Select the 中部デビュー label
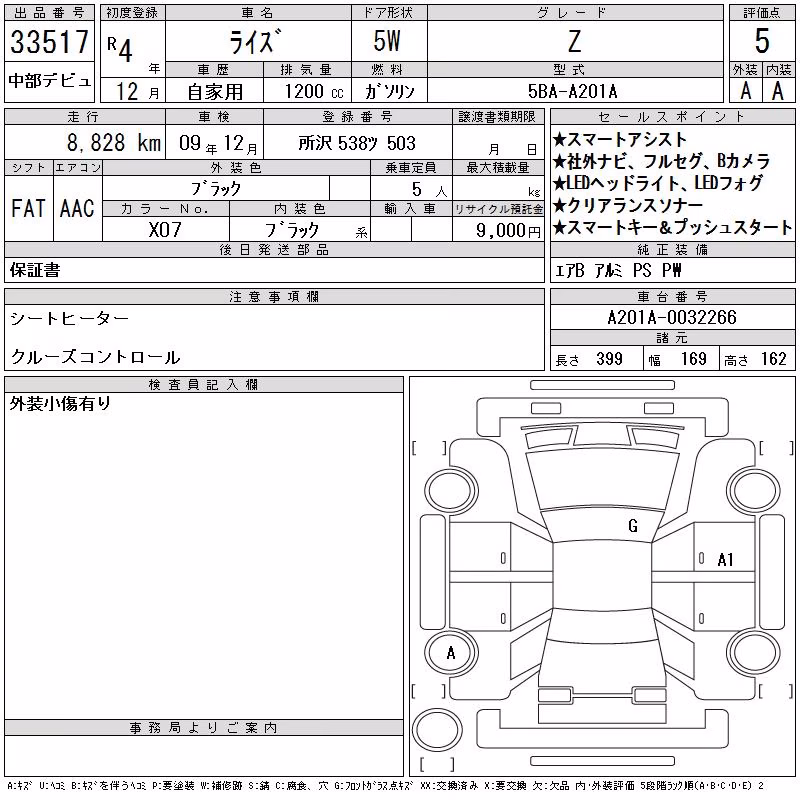The height and width of the screenshot is (800, 800). [49, 81]
